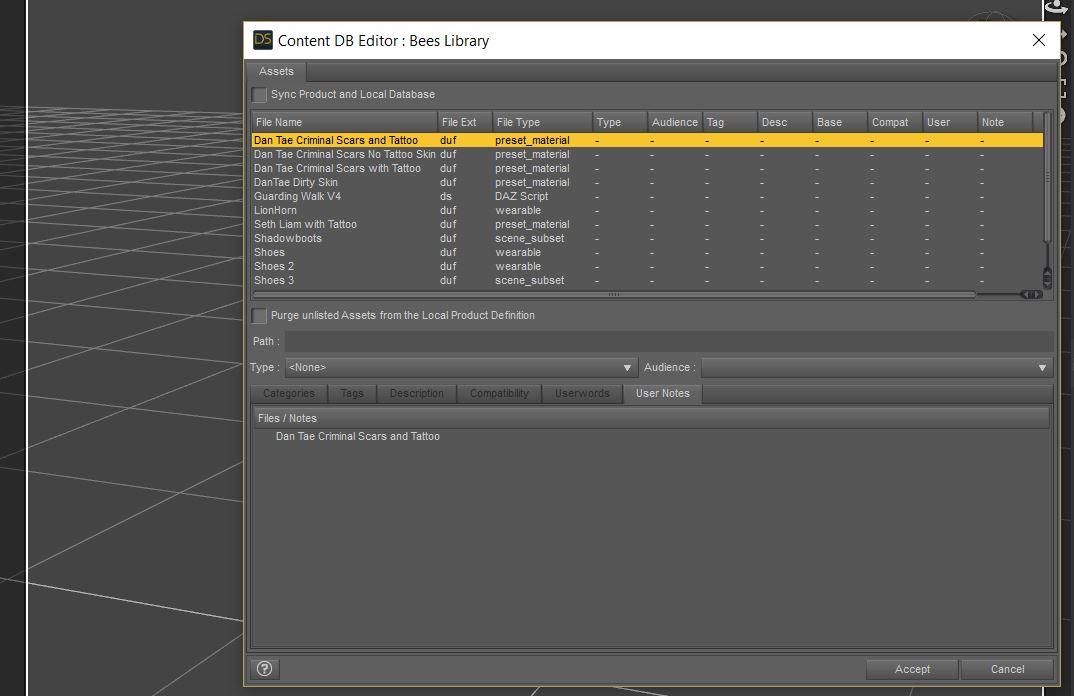Select the LionHorn asset row
This screenshot has width=1074, height=696.
tap(647, 210)
